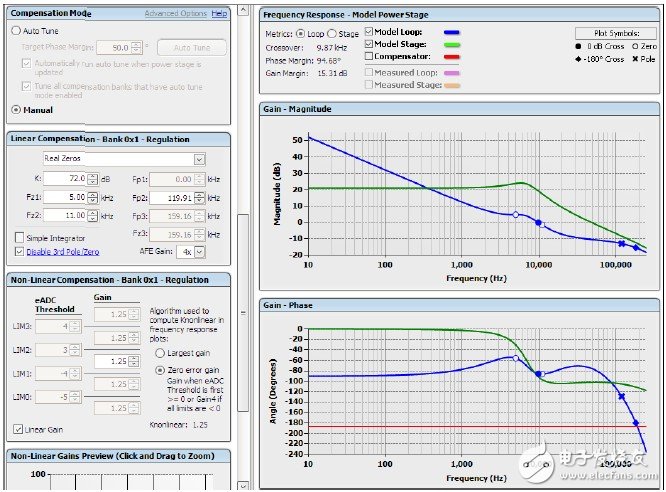Select the Auto Tune radio option

16,31
